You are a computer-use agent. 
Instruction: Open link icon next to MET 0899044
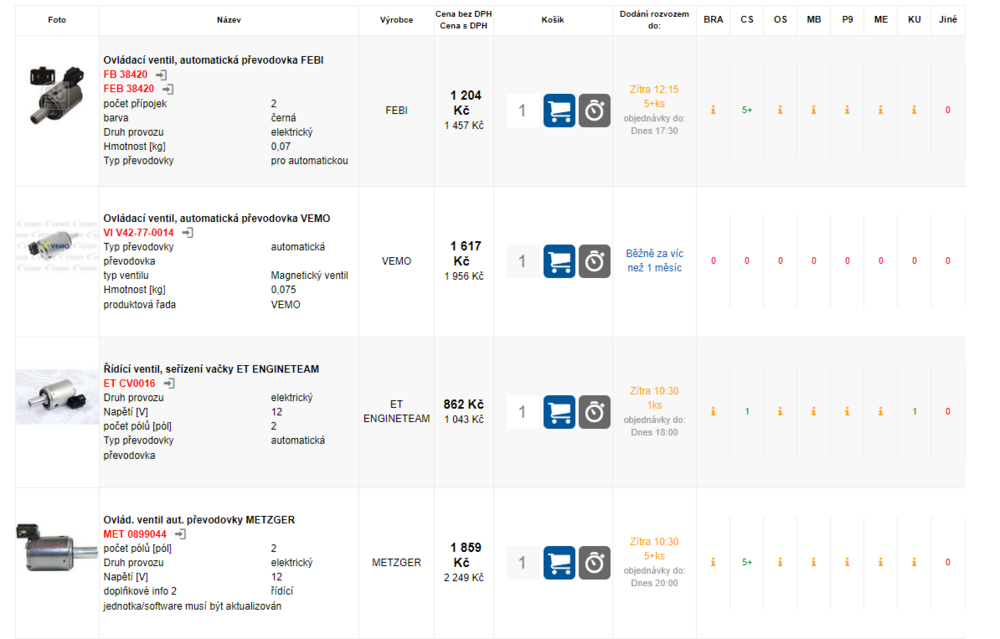180,534
